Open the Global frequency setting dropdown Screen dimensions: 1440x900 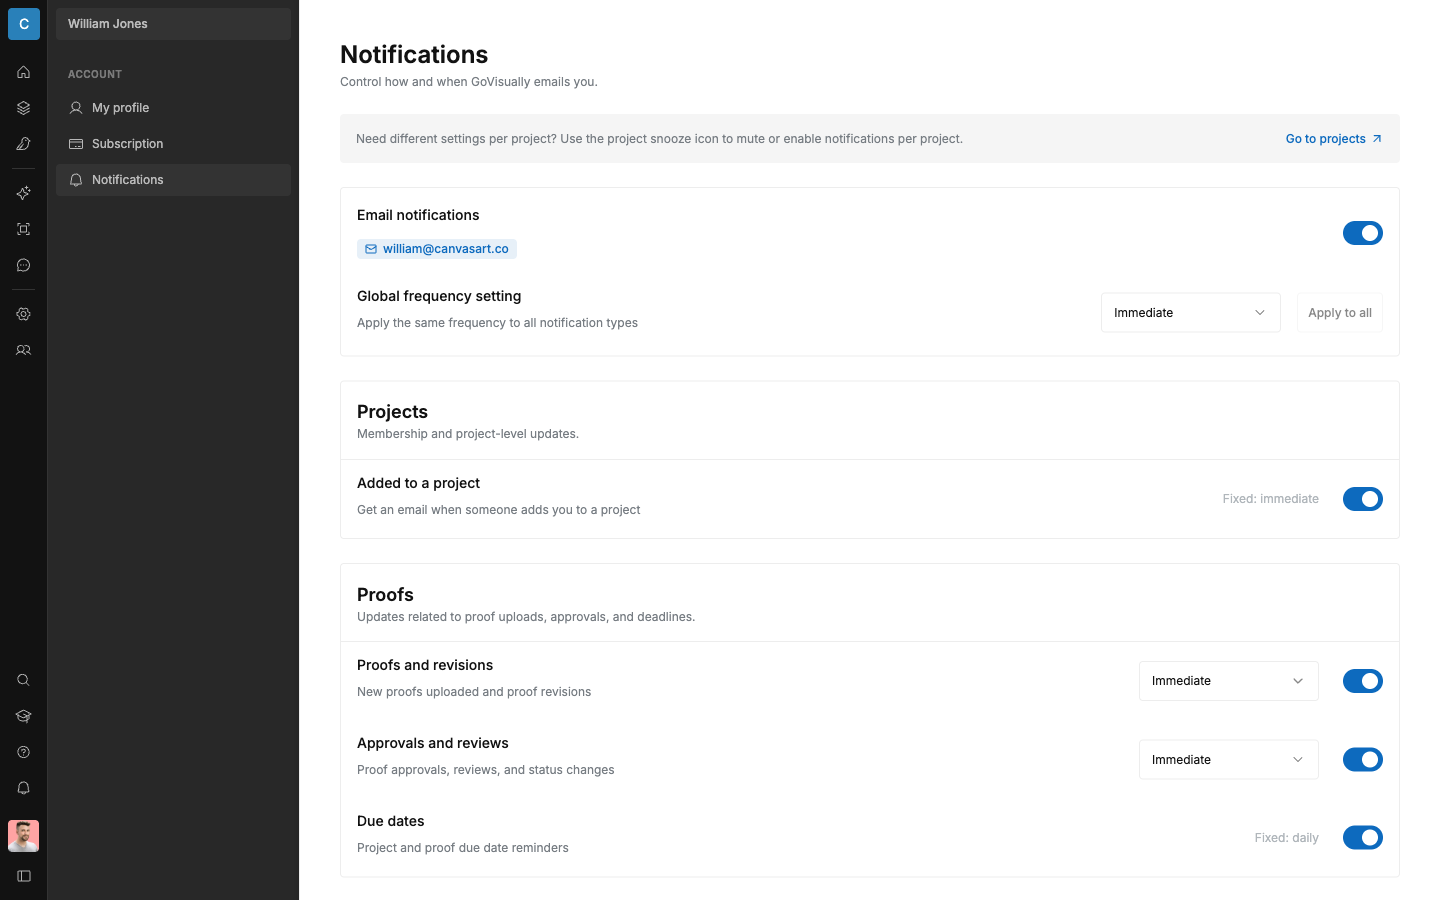pos(1191,313)
